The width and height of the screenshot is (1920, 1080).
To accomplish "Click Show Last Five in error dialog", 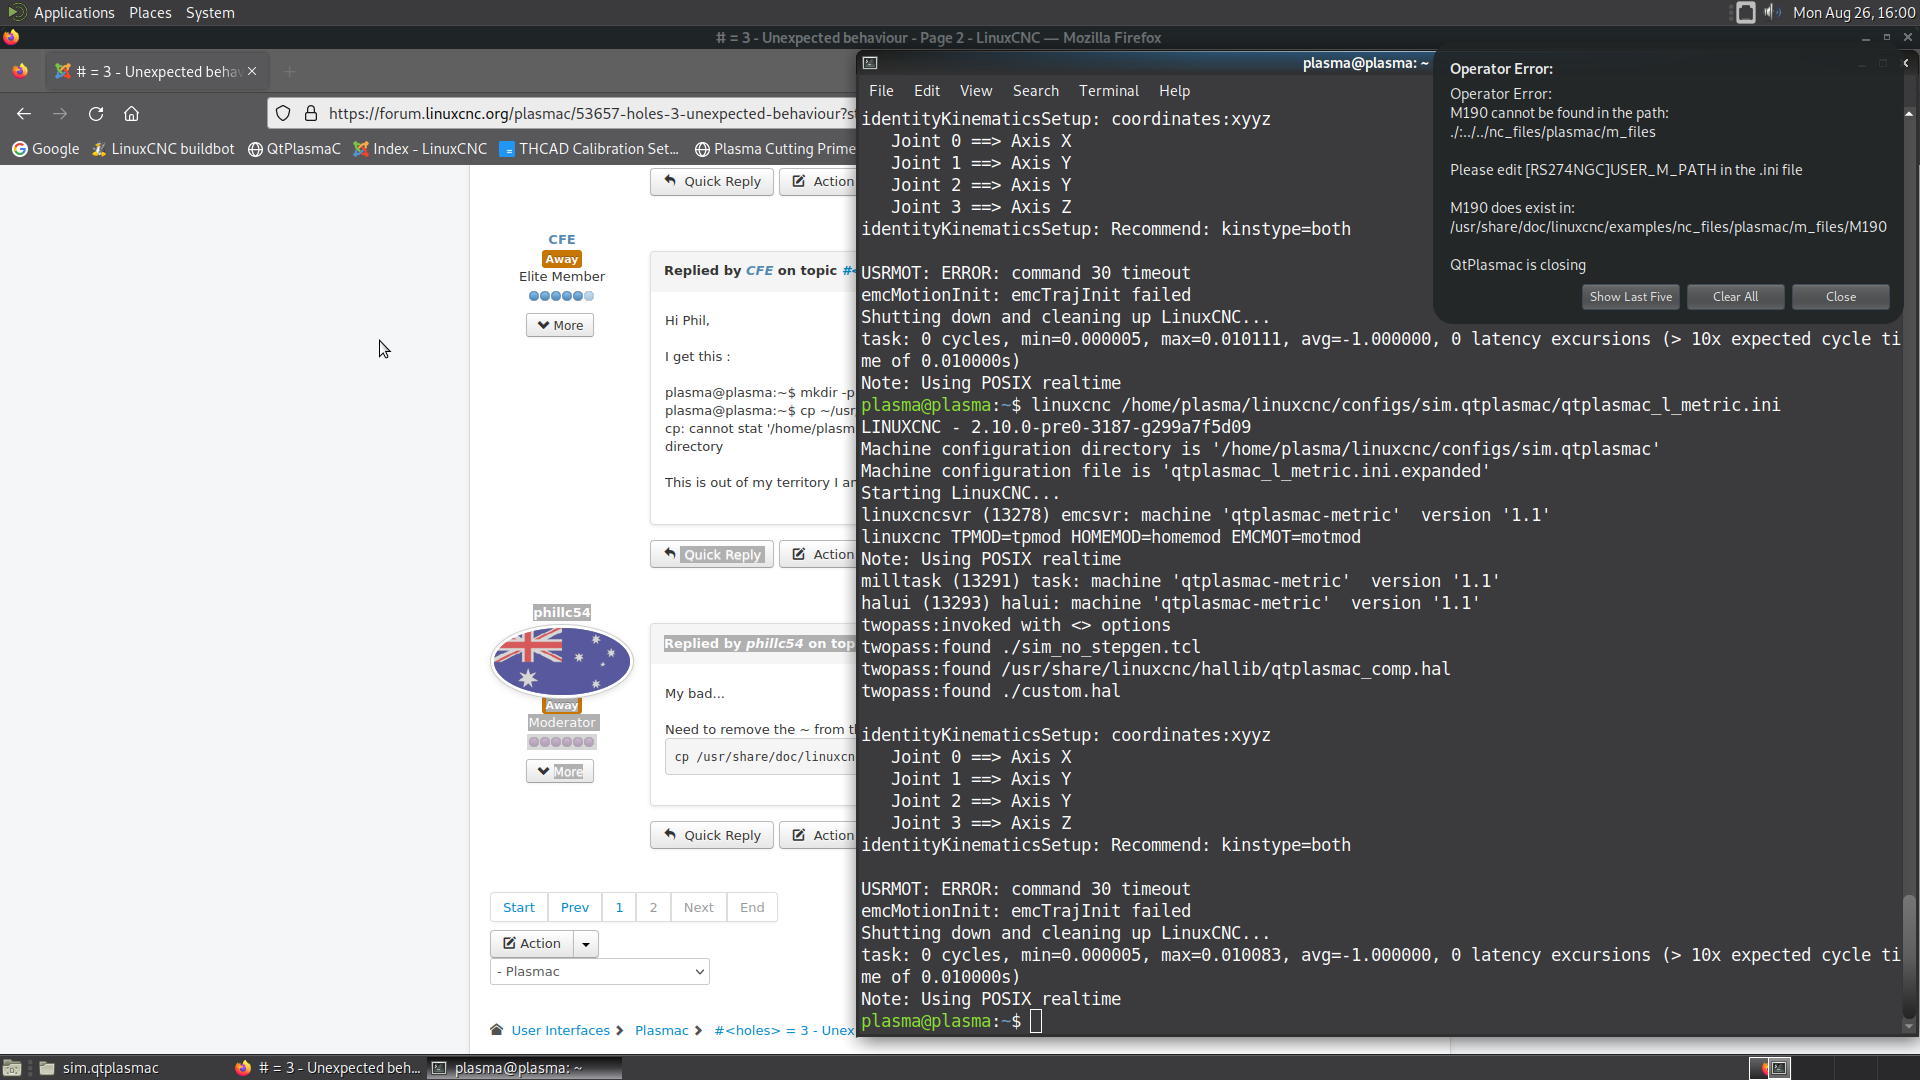I will (x=1631, y=297).
